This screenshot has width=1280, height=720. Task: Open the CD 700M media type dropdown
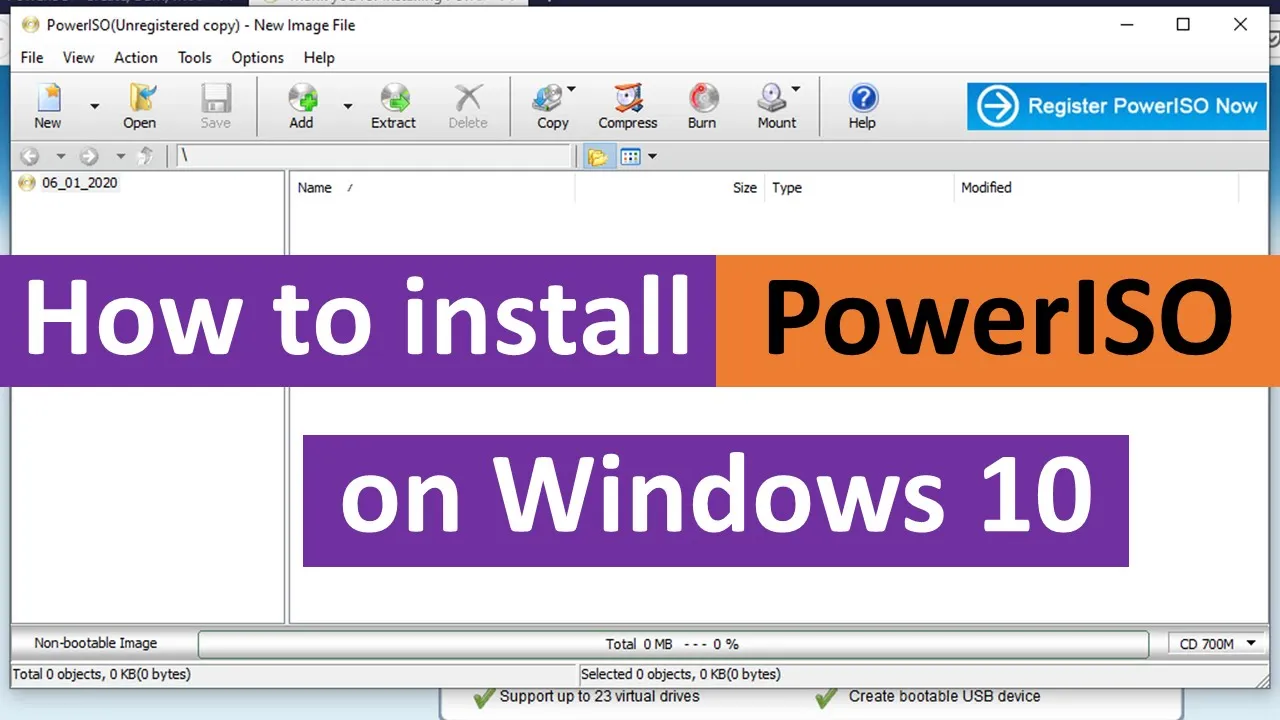pyautogui.click(x=1217, y=644)
